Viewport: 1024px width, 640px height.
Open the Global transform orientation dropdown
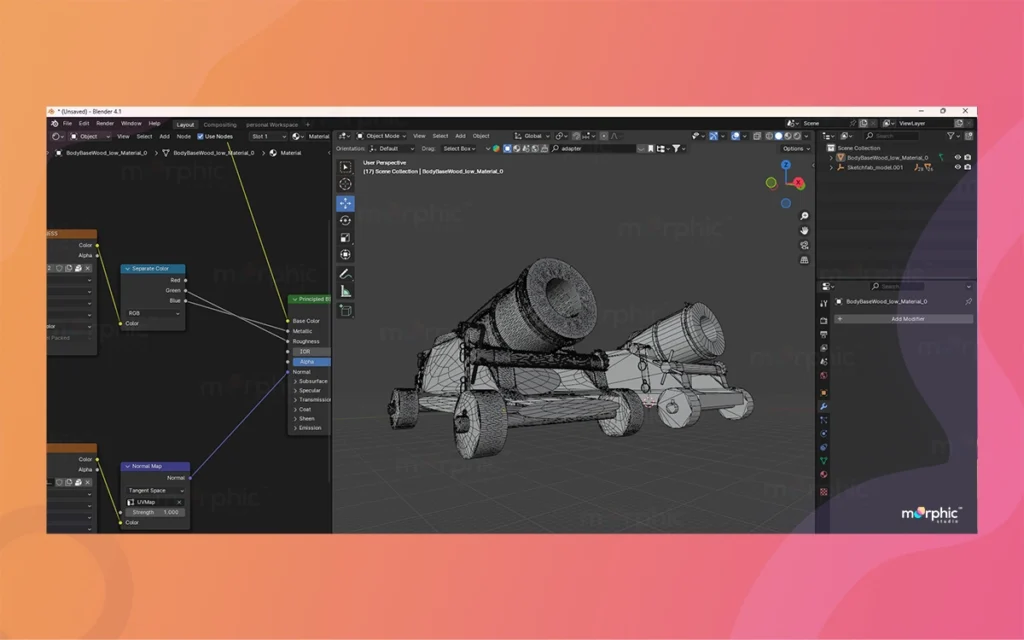pyautogui.click(x=532, y=136)
